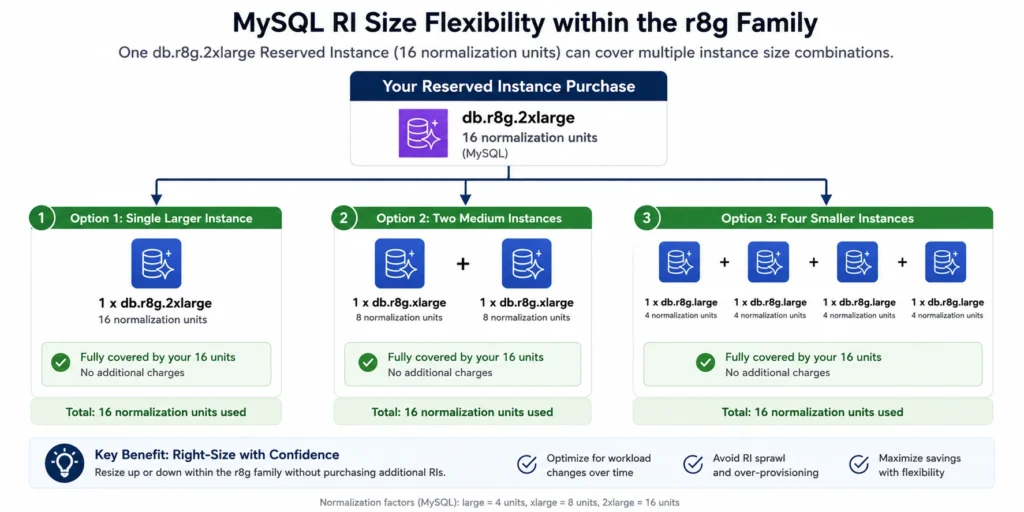The image size is (1024, 512).
Task: Click the rightmost 1 x db.r8g.large label
Action: coord(947,302)
